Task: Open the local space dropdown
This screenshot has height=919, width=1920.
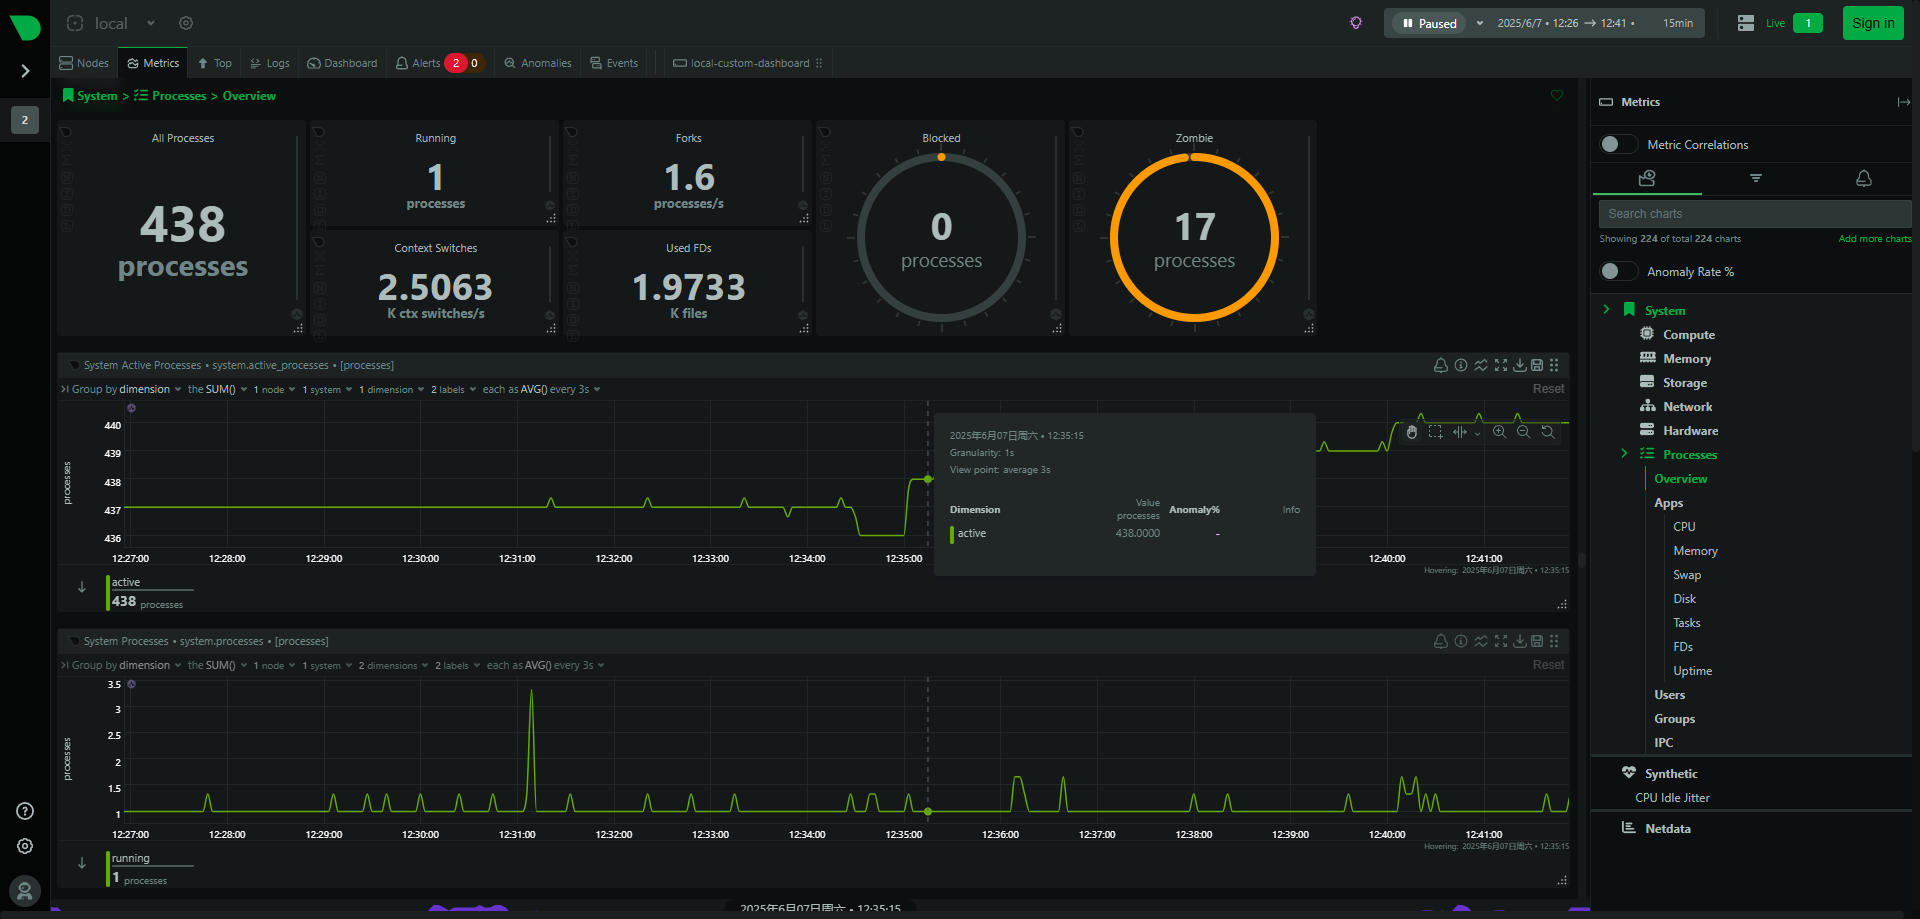Action: point(150,23)
